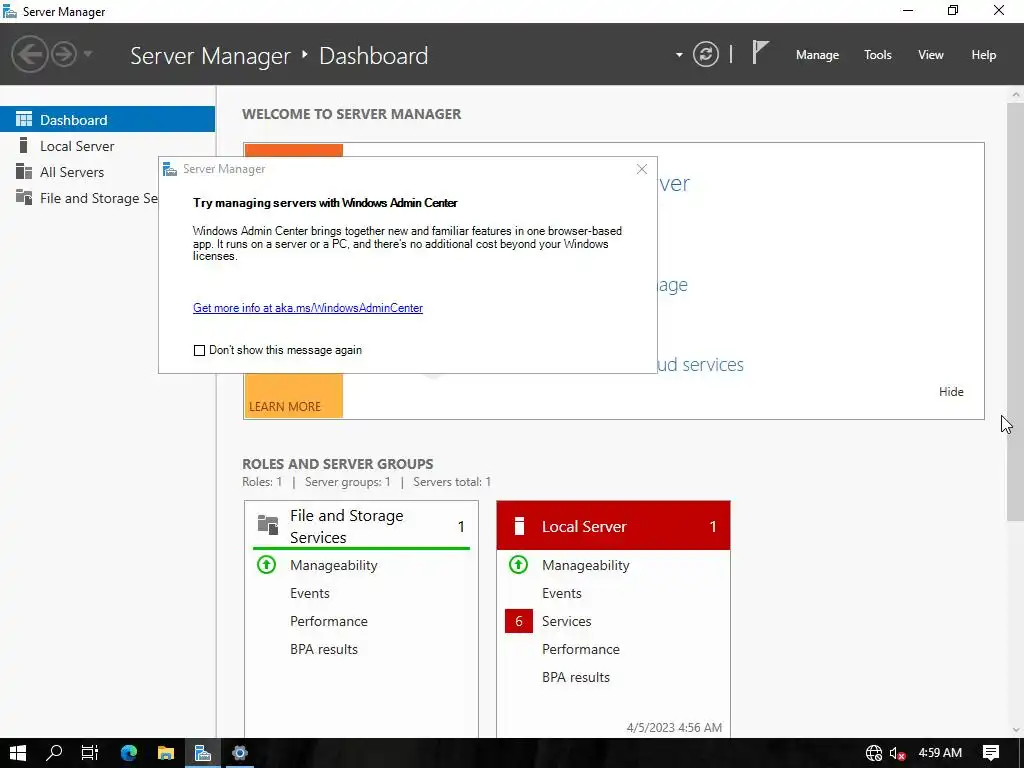Click the scrollbar down arrow

click(1016, 730)
